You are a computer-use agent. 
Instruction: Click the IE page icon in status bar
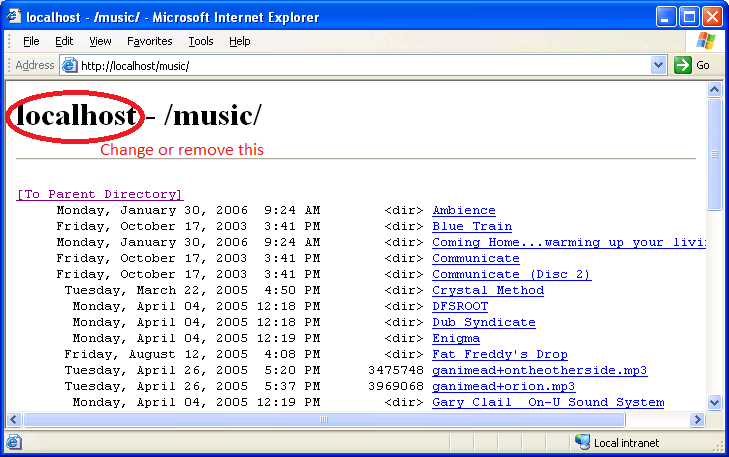(13, 442)
